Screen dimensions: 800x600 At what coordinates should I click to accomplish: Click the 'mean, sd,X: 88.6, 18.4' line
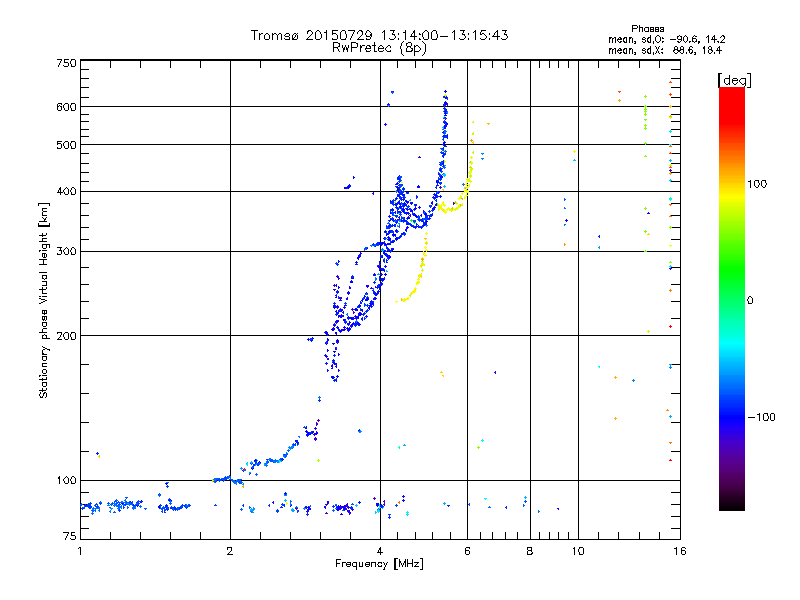665,50
